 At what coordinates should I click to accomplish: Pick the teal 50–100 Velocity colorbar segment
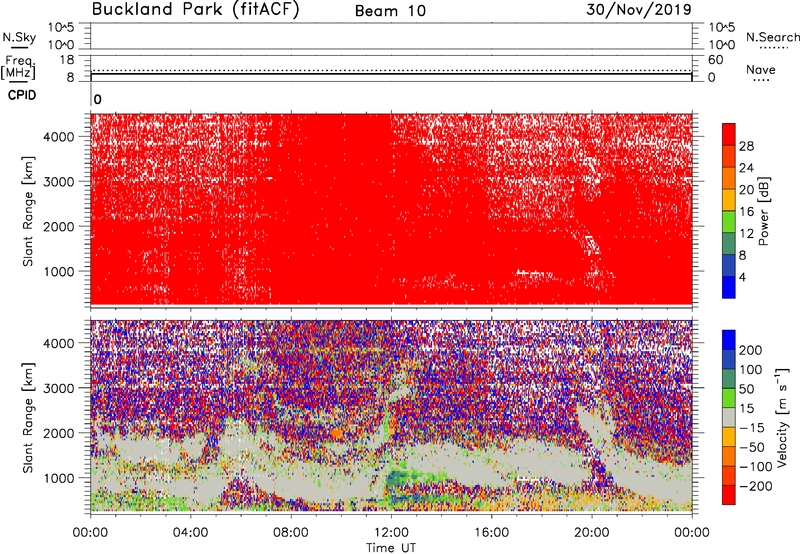click(x=729, y=379)
